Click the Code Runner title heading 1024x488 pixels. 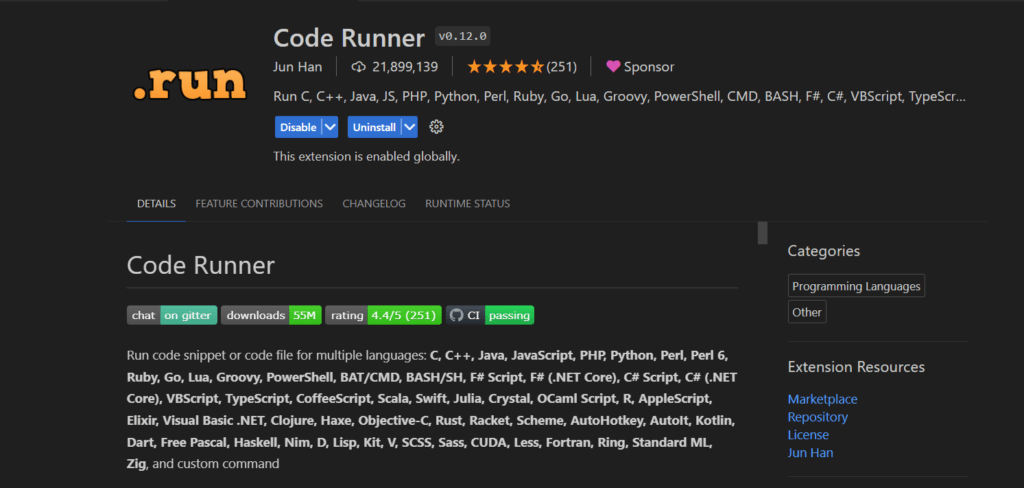click(x=349, y=38)
